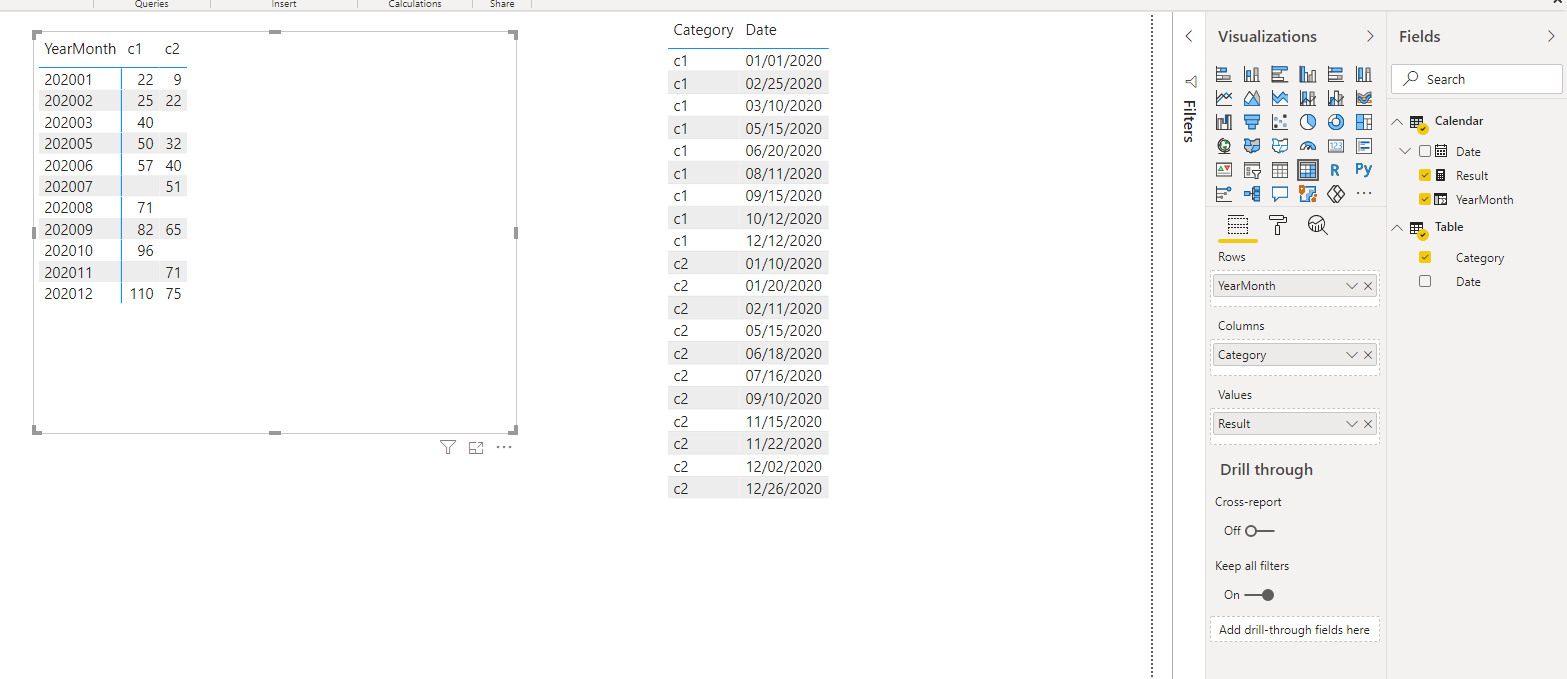Choose the gauge visual

click(1308, 146)
